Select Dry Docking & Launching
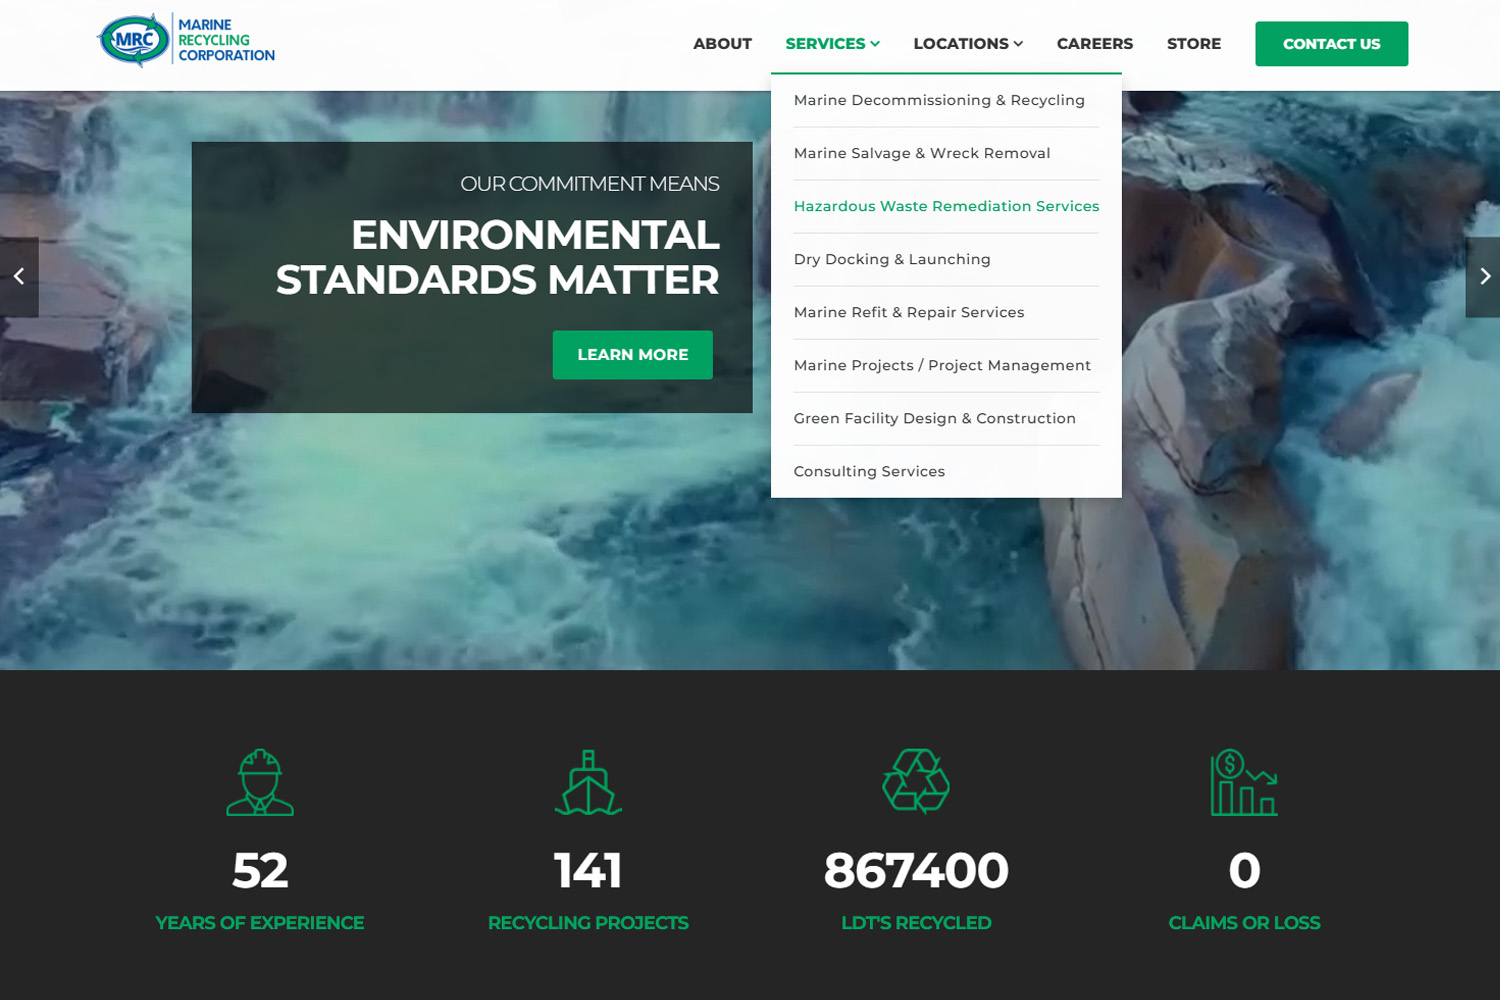The height and width of the screenshot is (1000, 1500). tap(892, 259)
